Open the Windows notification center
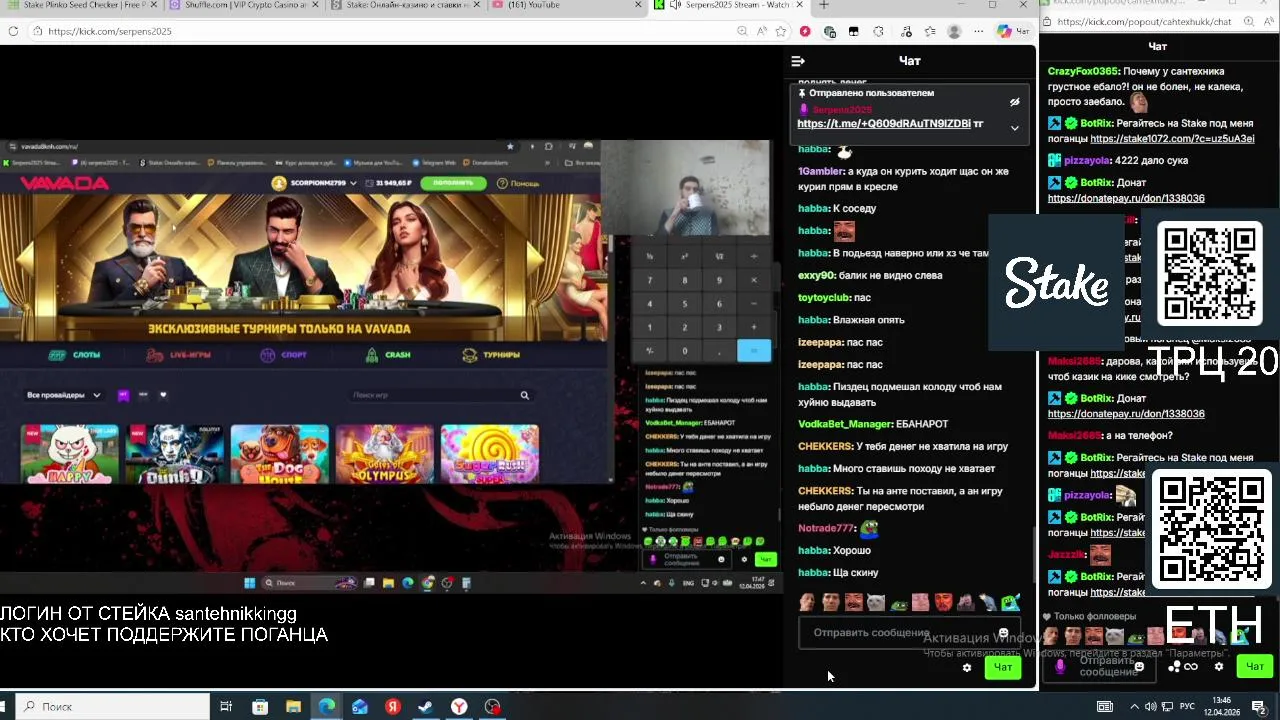1280x720 pixels. point(1259,707)
